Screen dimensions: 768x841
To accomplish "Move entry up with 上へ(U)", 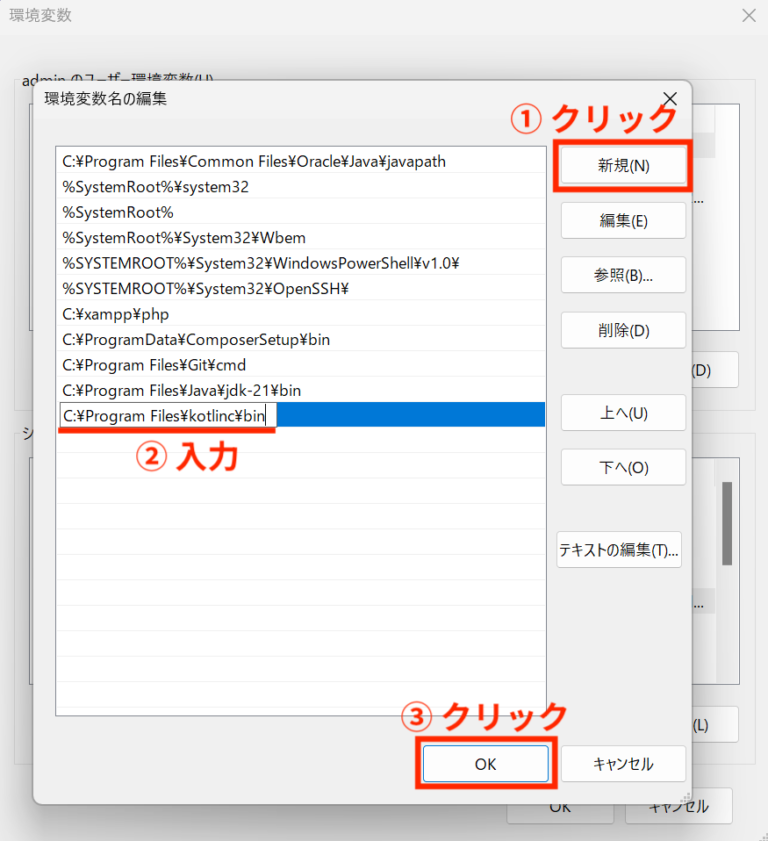I will (623, 412).
